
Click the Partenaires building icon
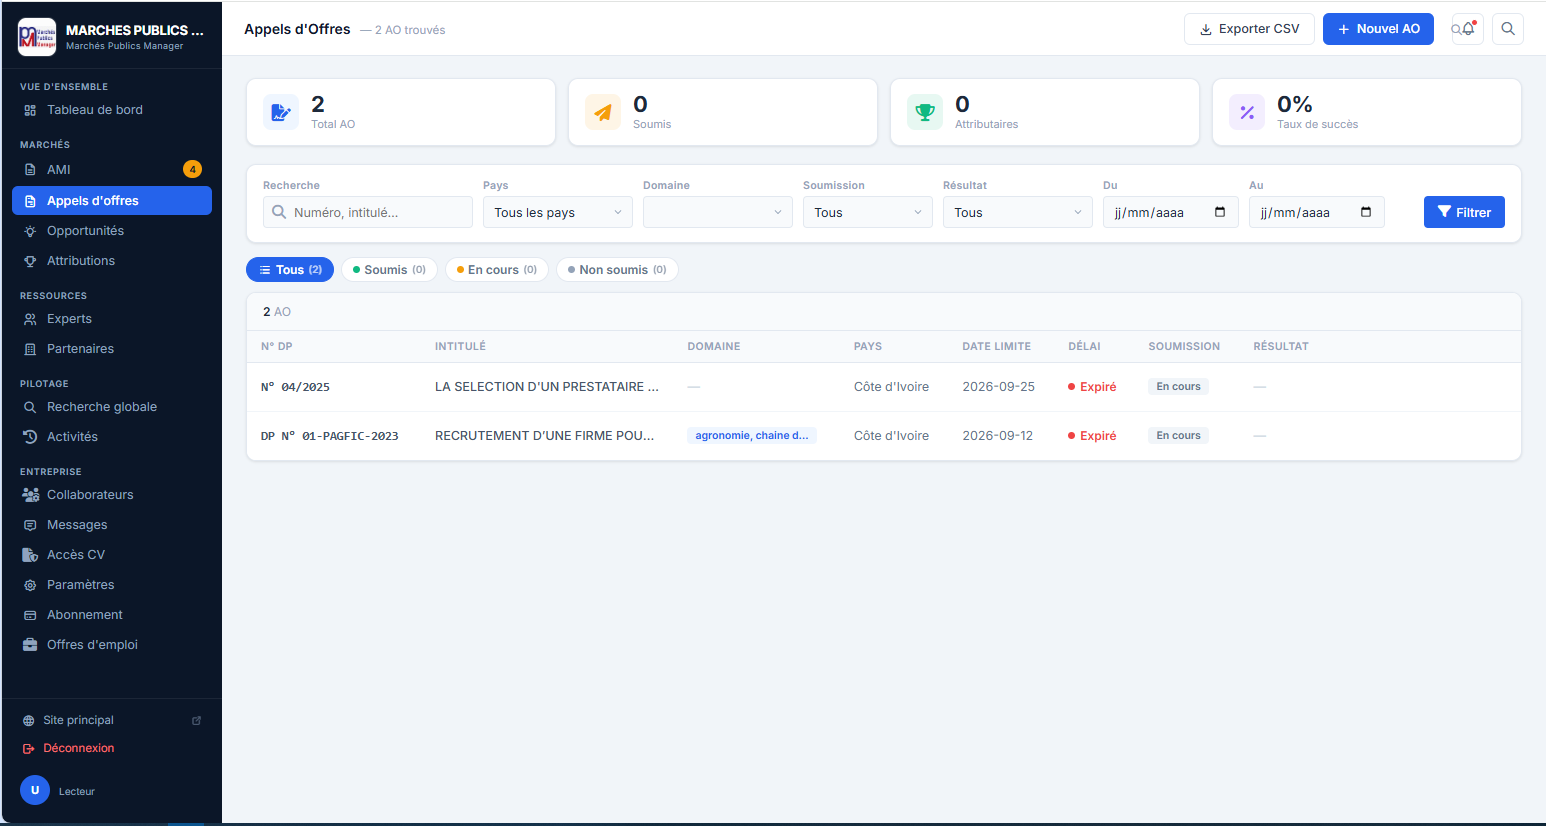point(30,349)
